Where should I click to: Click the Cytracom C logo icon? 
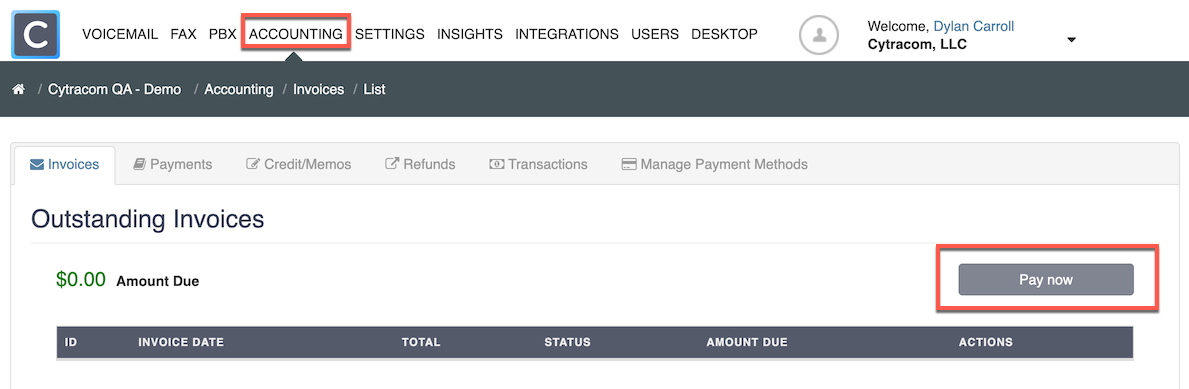tap(36, 34)
